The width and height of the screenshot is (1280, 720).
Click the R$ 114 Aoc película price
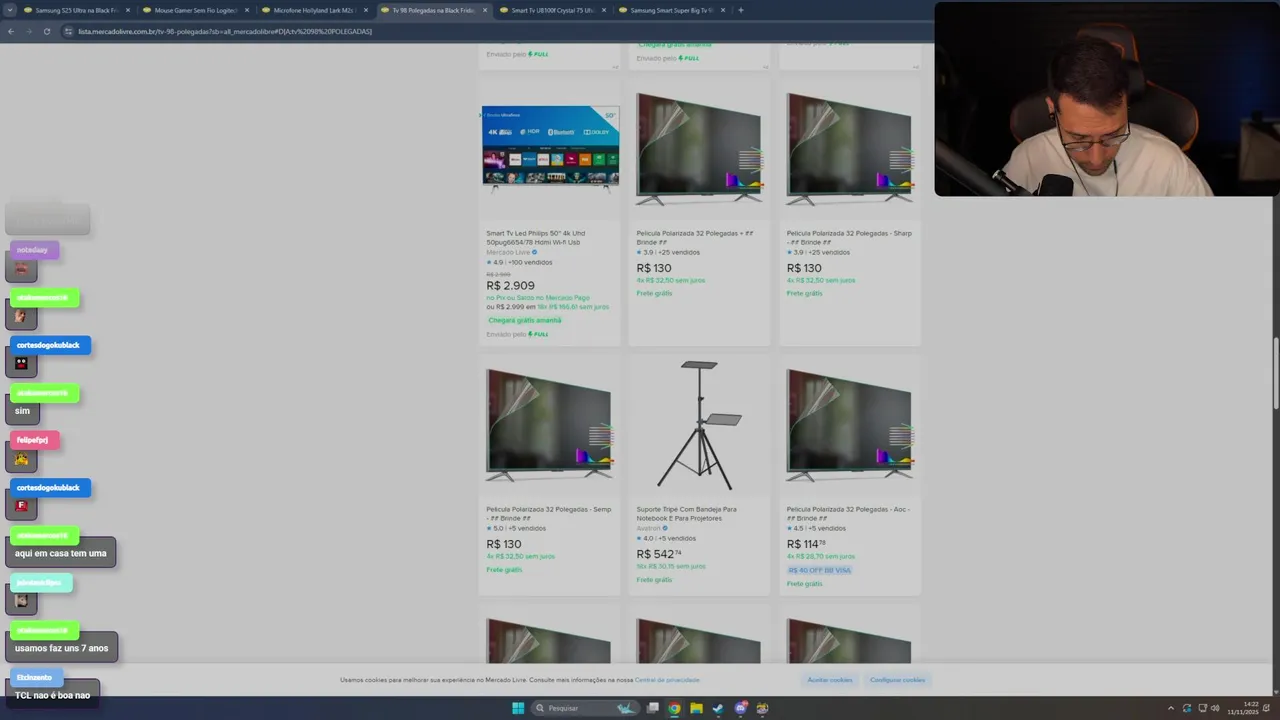click(x=806, y=544)
